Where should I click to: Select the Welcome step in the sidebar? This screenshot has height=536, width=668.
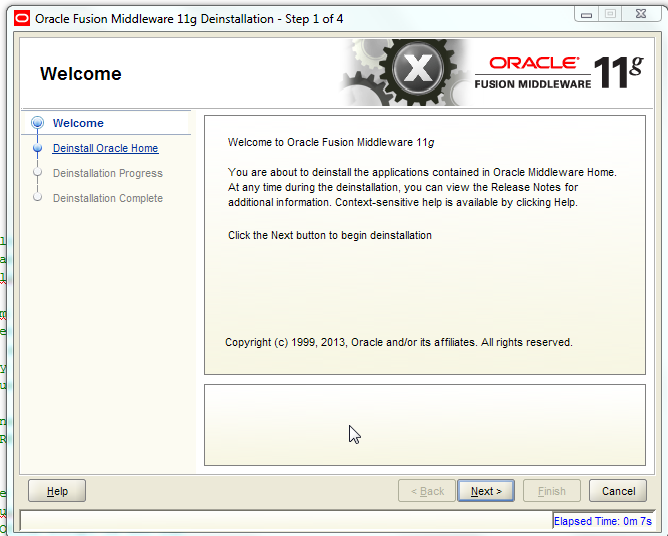tap(78, 123)
